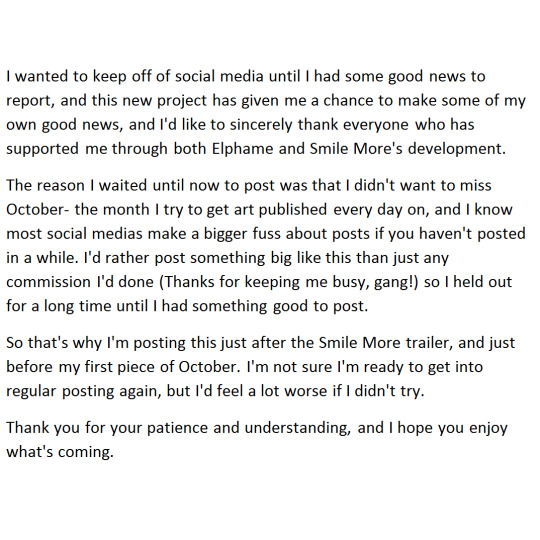Click the word 'commission' in second paragraph
The width and height of the screenshot is (540, 540).
click(49, 282)
